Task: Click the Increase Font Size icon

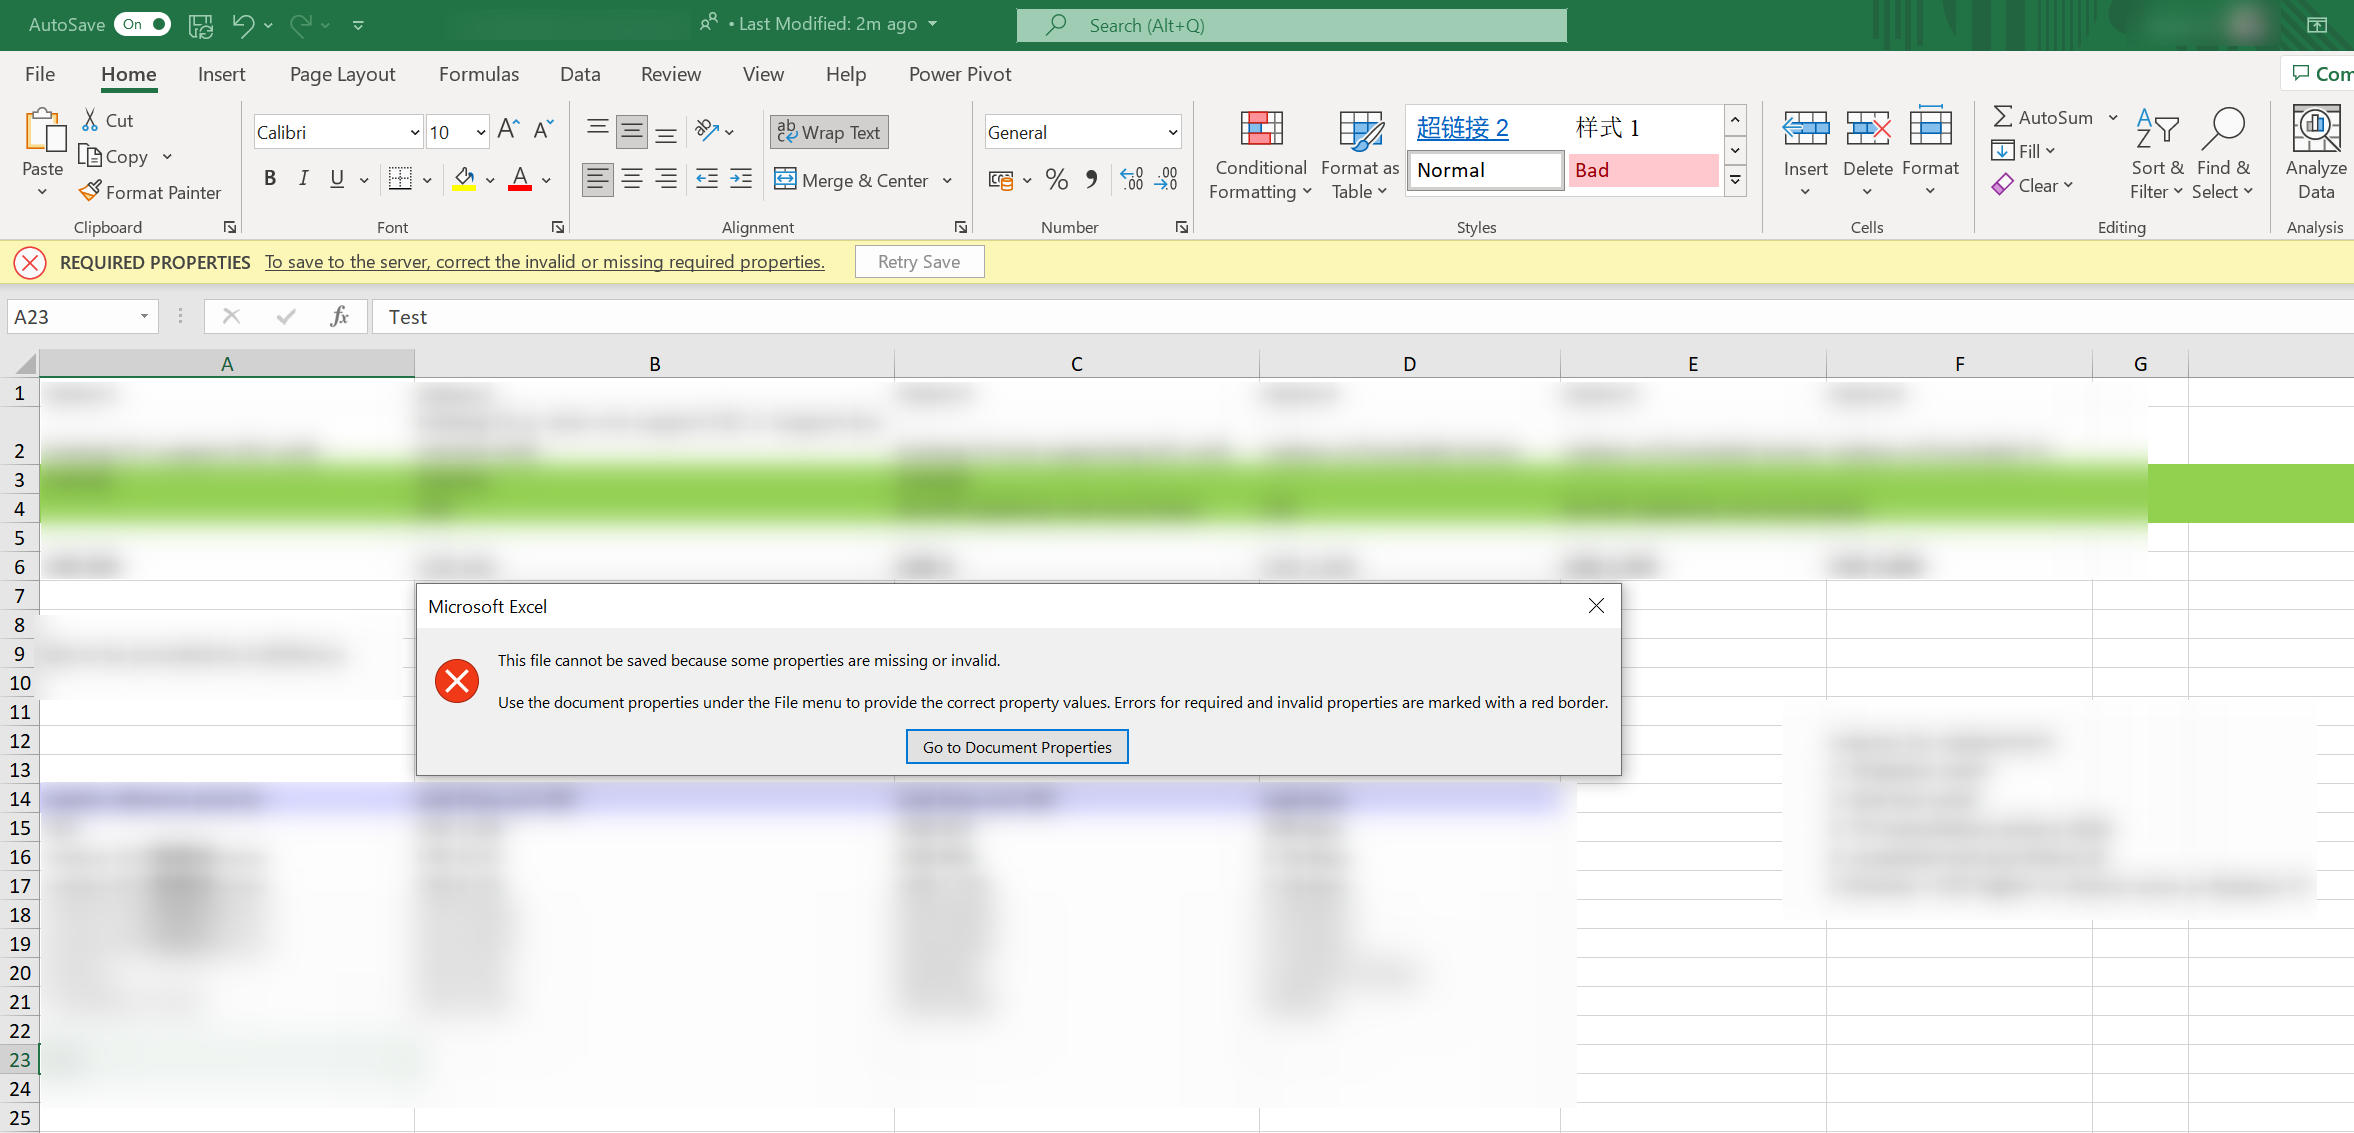Action: (508, 130)
